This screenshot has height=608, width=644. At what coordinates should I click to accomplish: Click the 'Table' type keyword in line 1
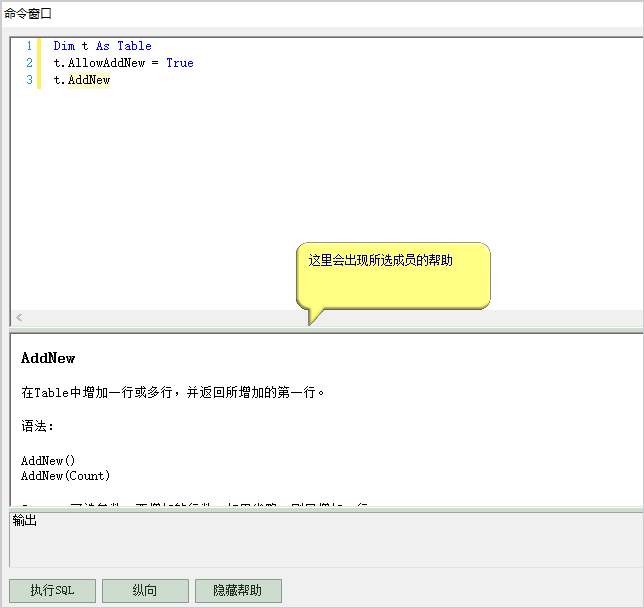(x=134, y=46)
